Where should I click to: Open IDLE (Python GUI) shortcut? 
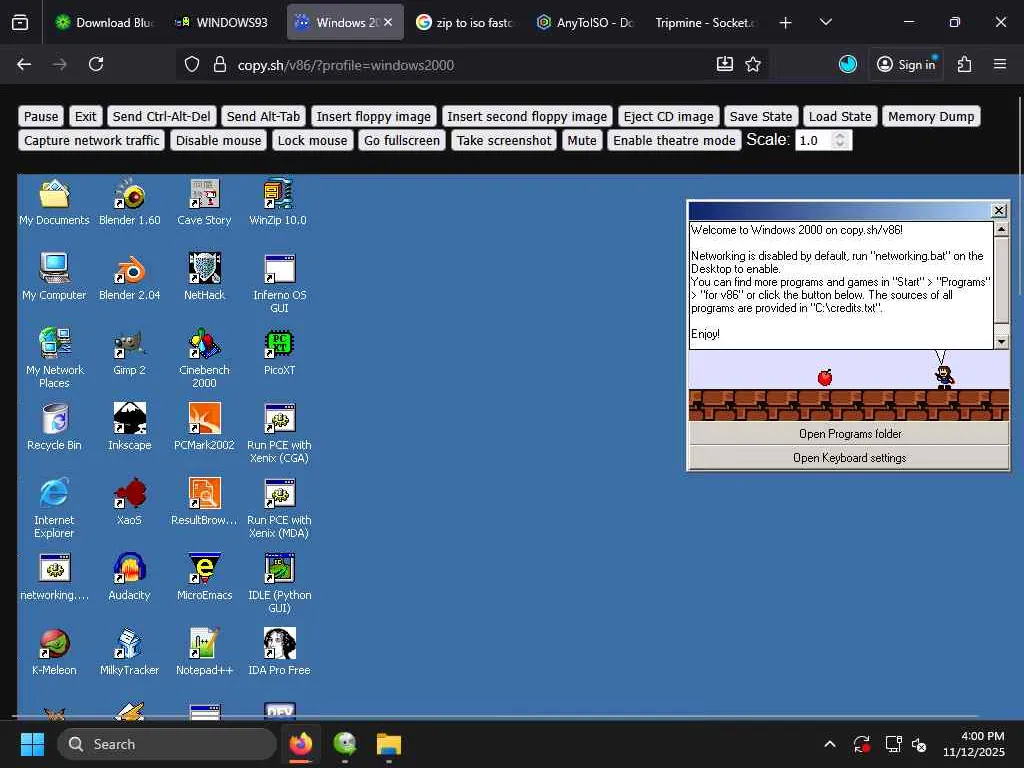[x=279, y=584]
